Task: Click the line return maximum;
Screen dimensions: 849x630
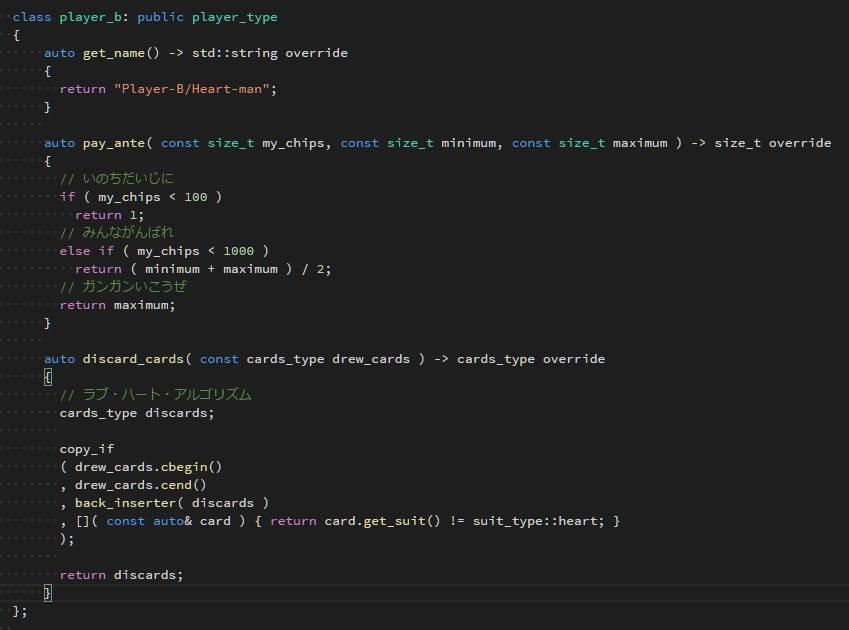Action: click(117, 305)
